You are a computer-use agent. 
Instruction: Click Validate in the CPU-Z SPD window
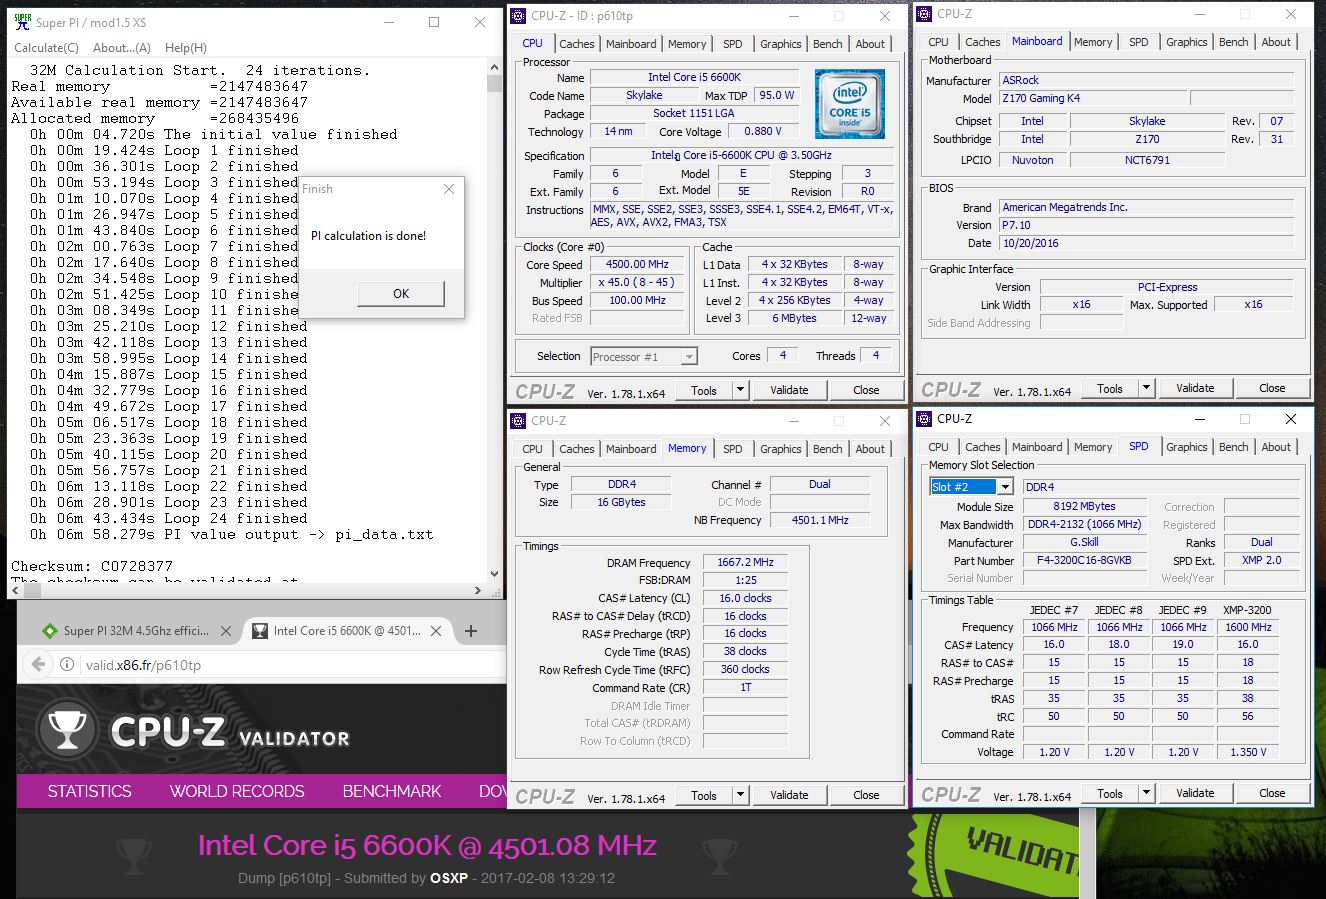(x=1195, y=793)
